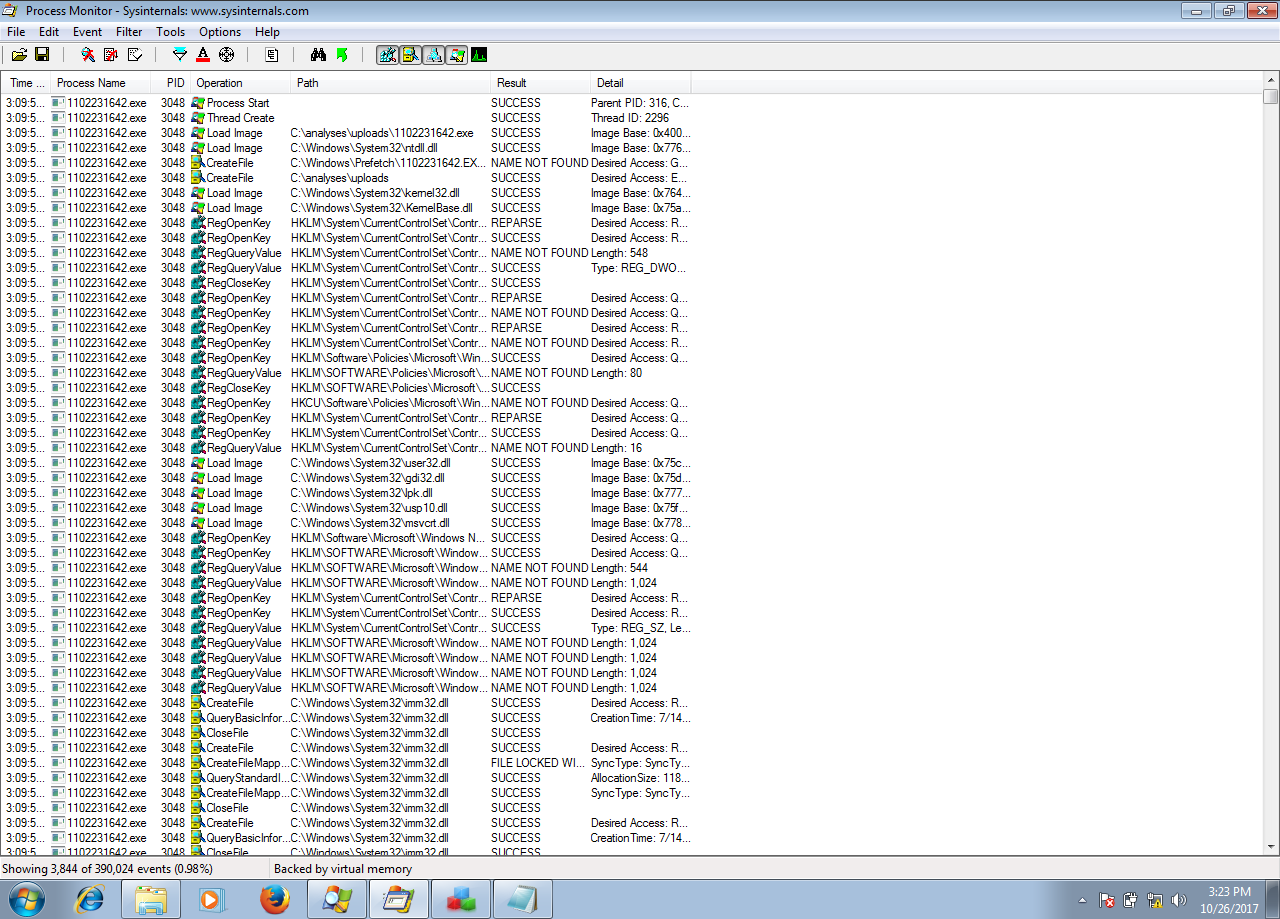Toggle Autoscroll in the toolbar
This screenshot has height=919, width=1280.
point(111,55)
